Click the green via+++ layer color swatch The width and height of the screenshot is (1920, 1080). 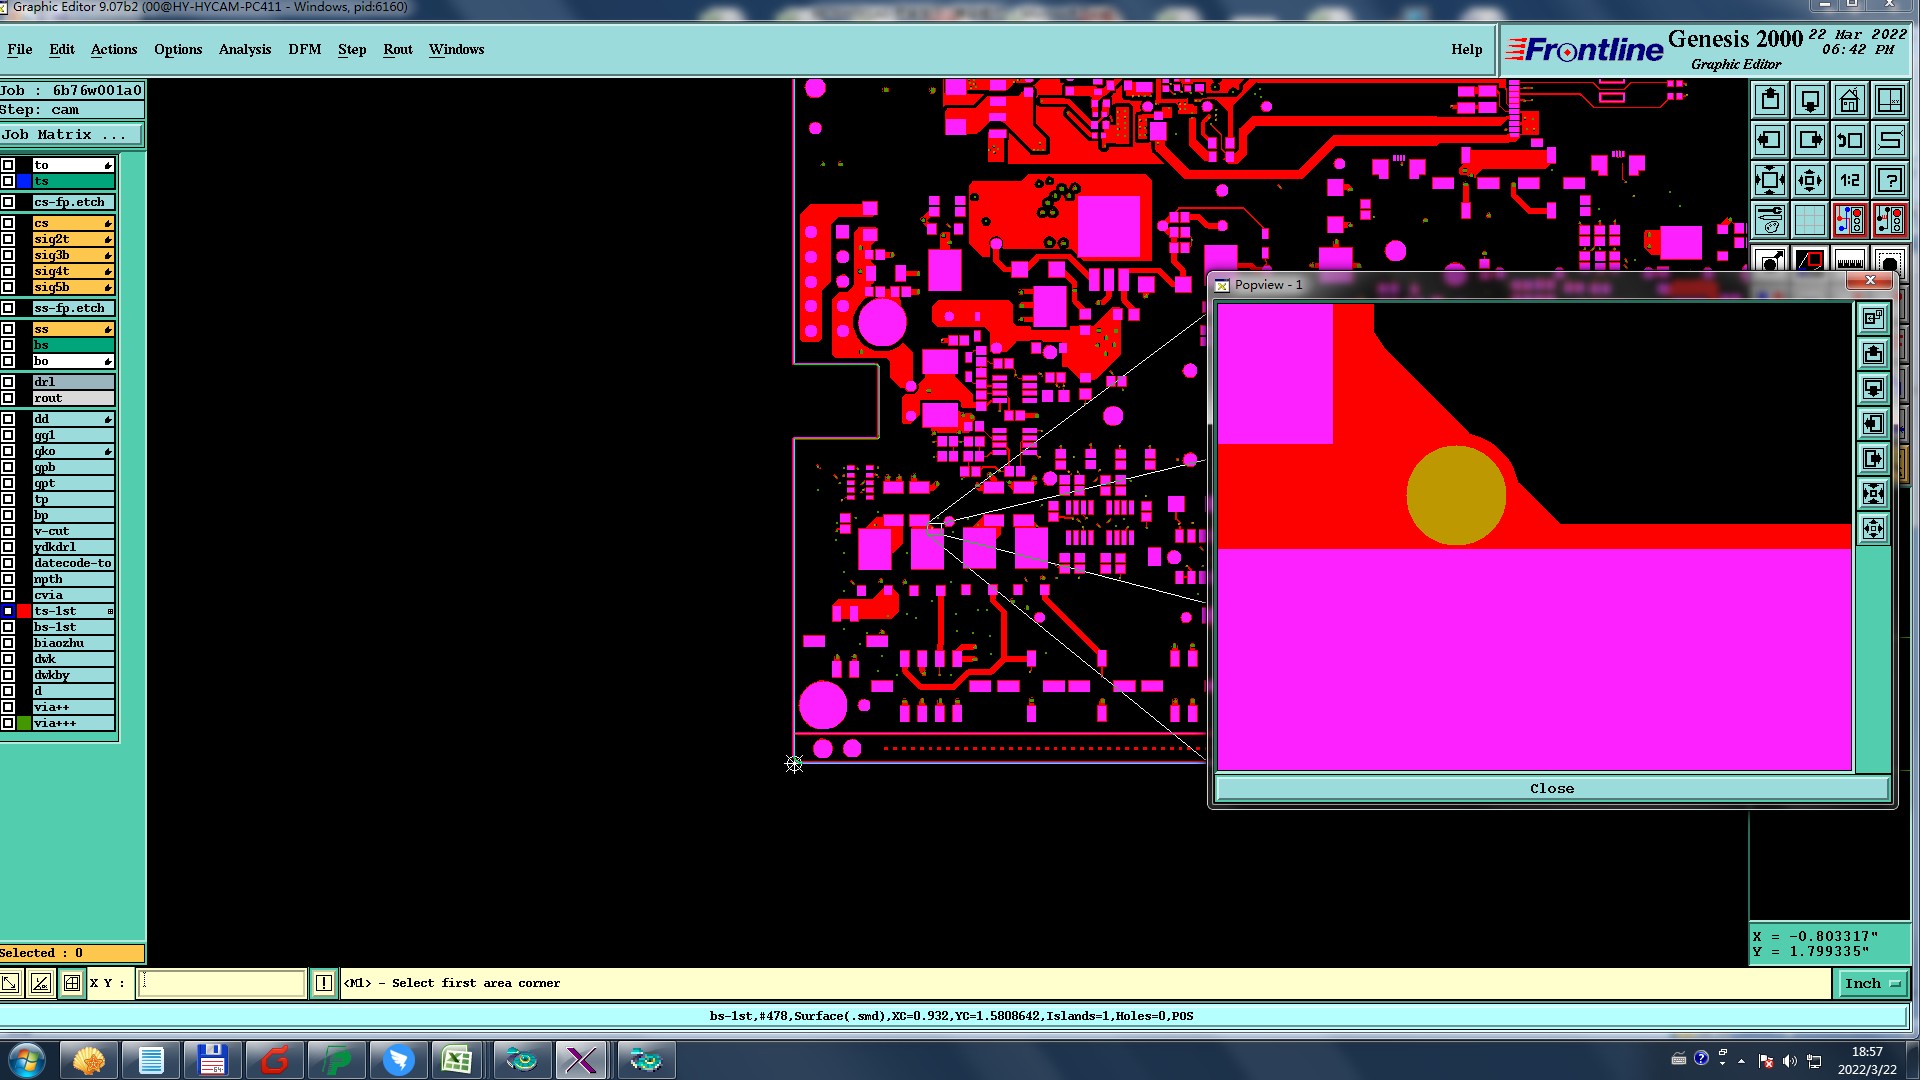click(x=24, y=723)
